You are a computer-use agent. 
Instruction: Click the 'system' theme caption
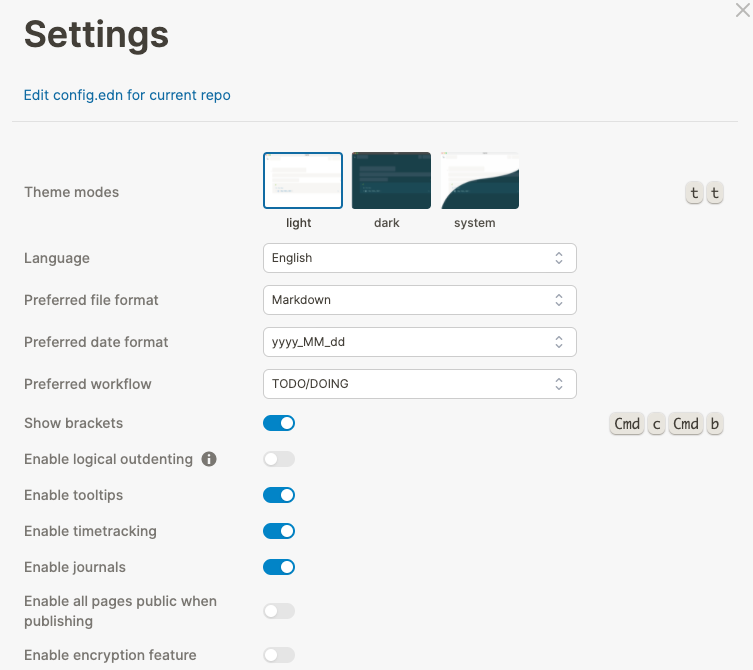click(x=475, y=223)
